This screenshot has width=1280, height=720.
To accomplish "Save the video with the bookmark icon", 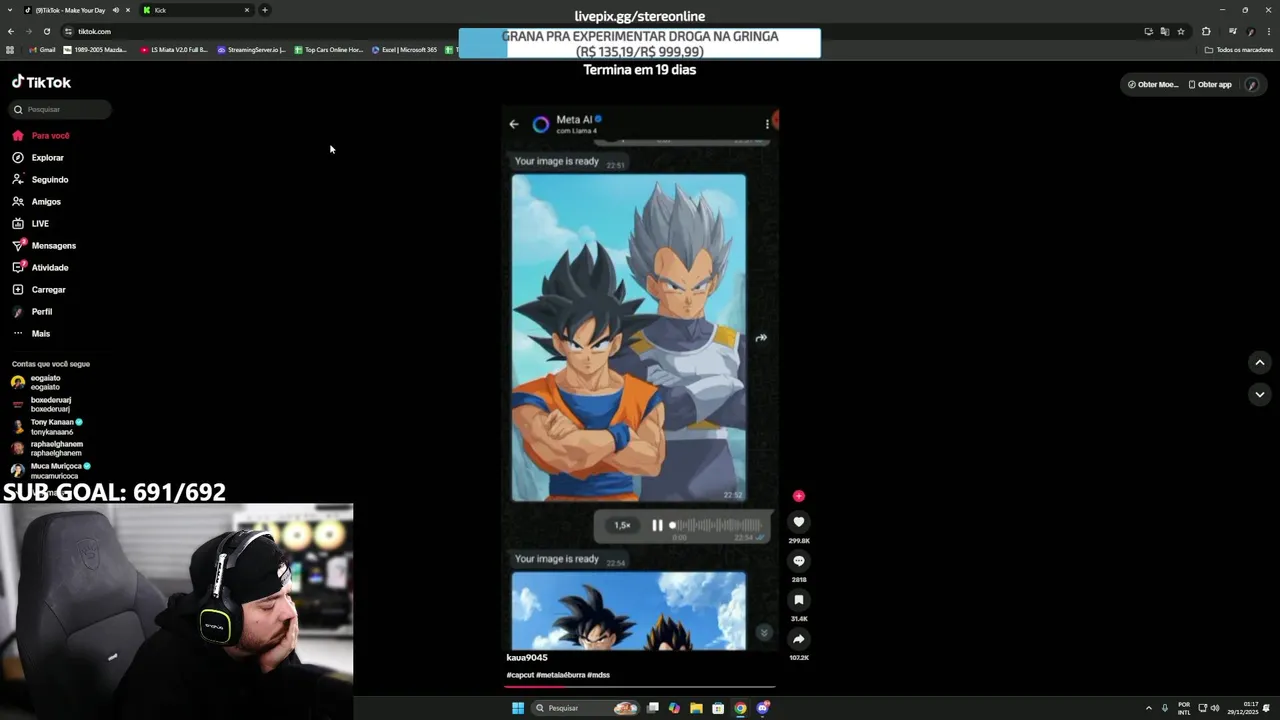I will (798, 600).
